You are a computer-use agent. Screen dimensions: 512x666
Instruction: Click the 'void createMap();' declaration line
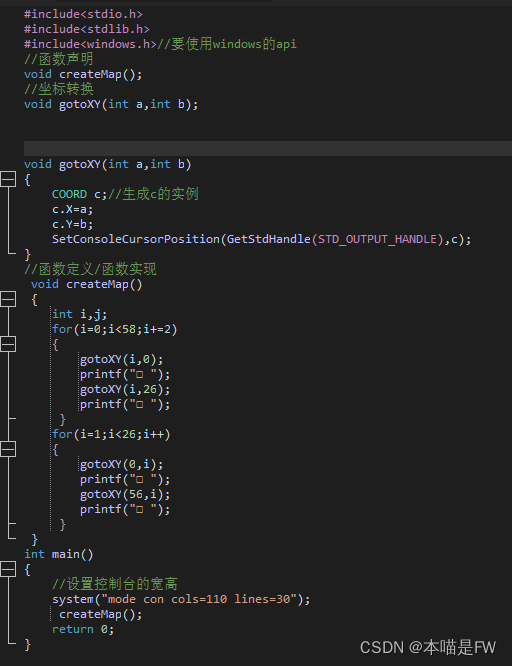coord(83,74)
